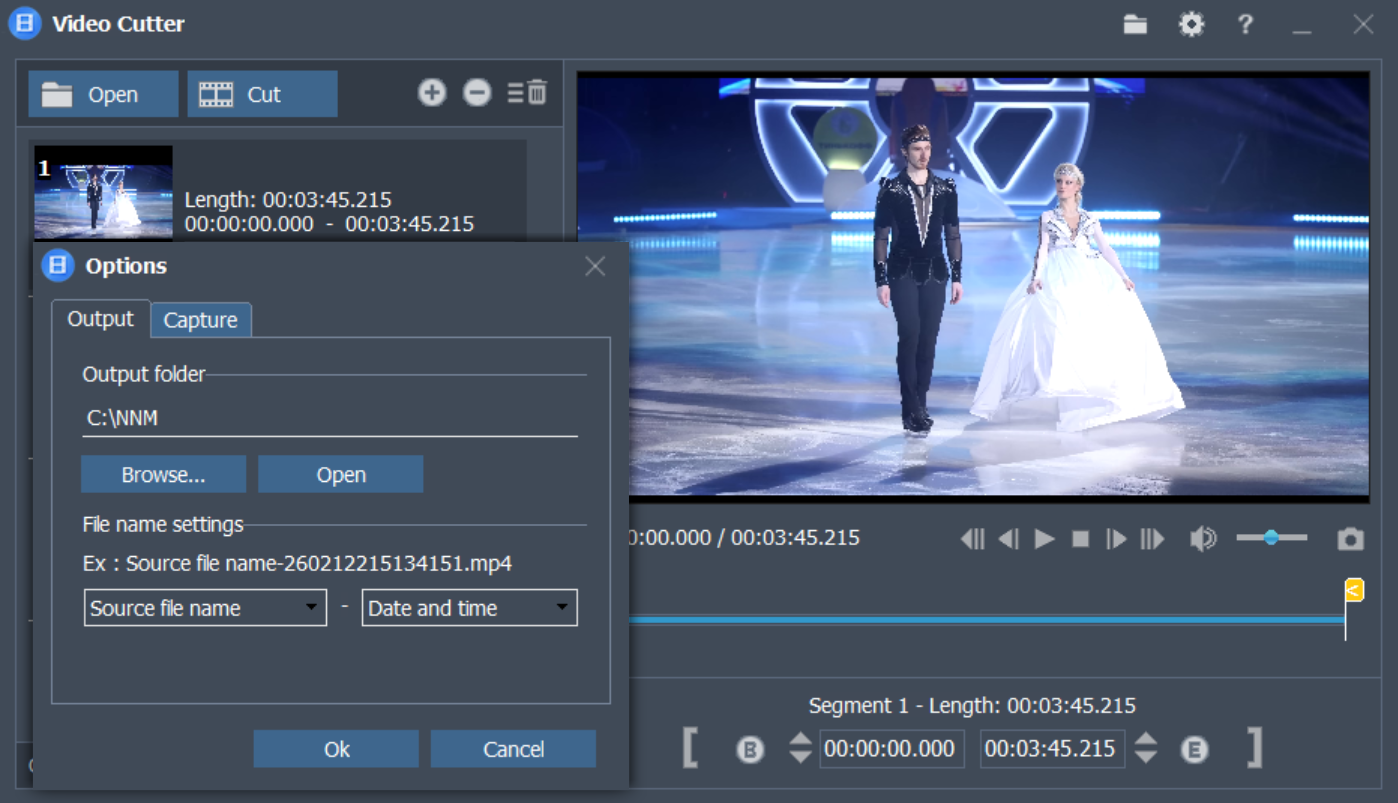Click the output folder path field

coord(329,419)
